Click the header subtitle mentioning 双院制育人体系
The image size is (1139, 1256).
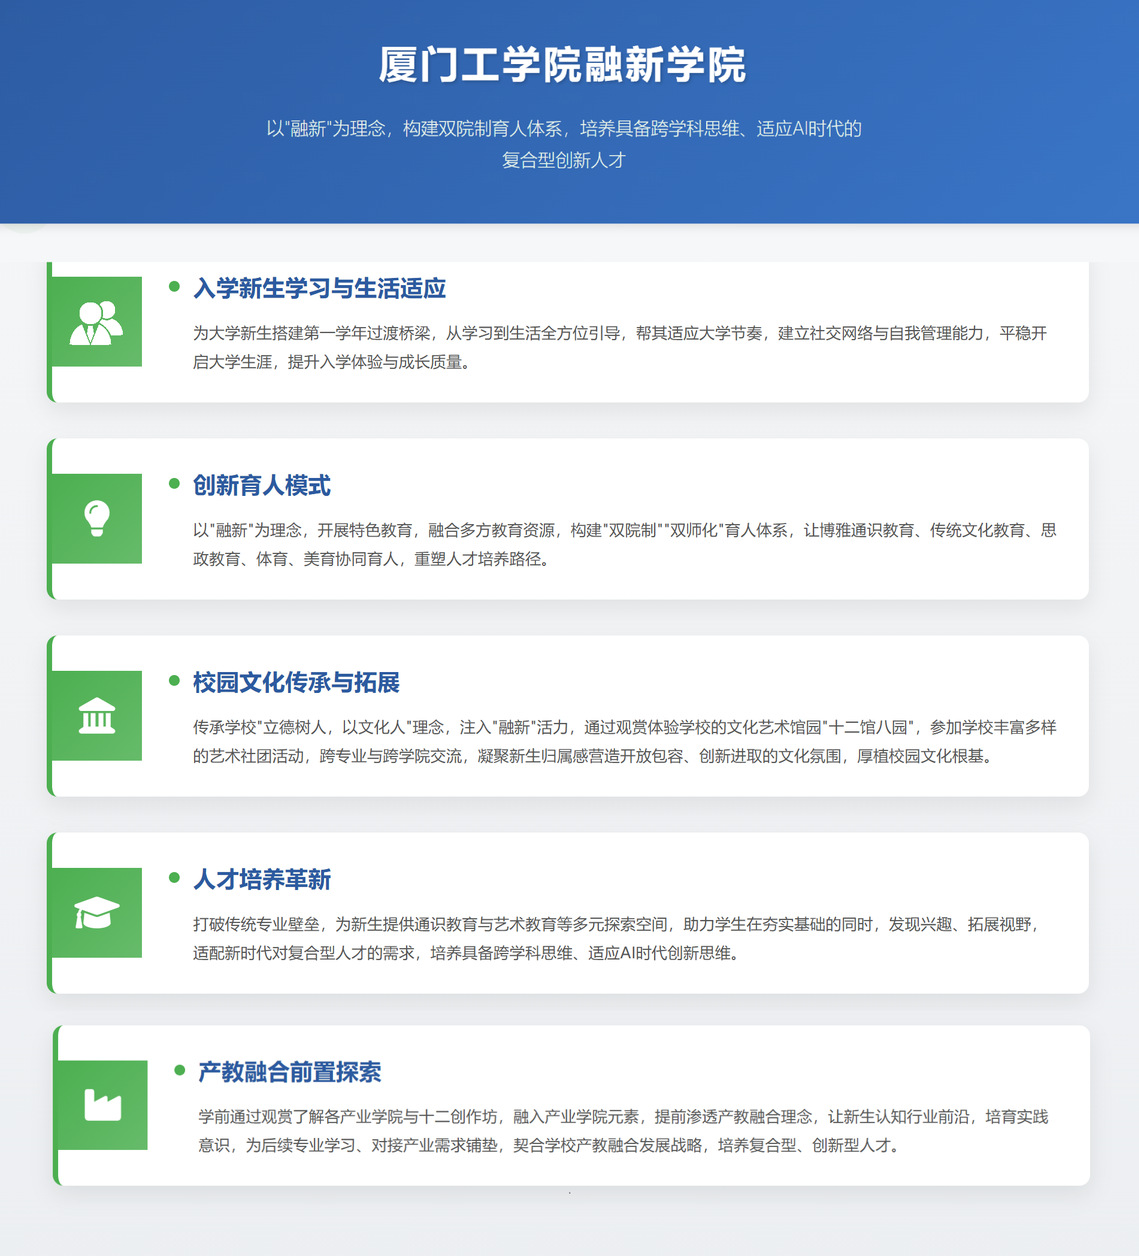pos(564,143)
